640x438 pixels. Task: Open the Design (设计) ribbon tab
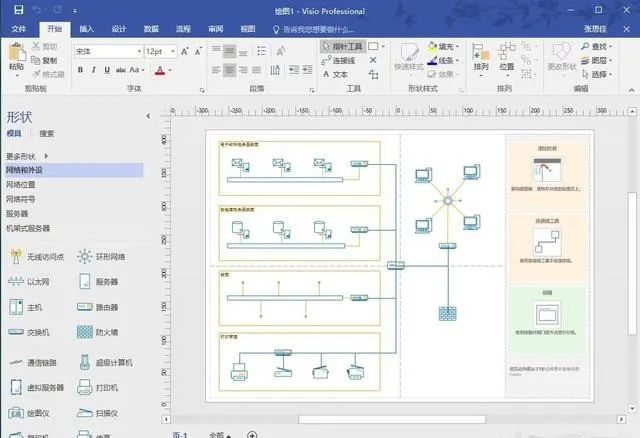(119, 29)
